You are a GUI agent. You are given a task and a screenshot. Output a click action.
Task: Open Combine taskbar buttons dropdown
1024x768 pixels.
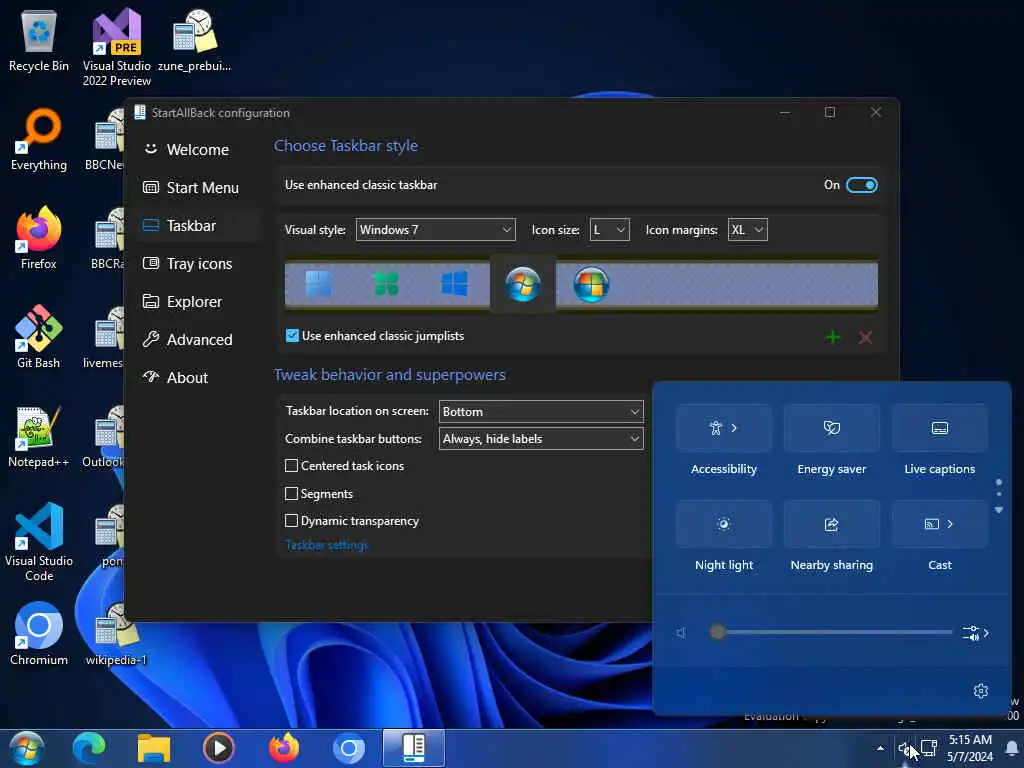click(x=541, y=439)
